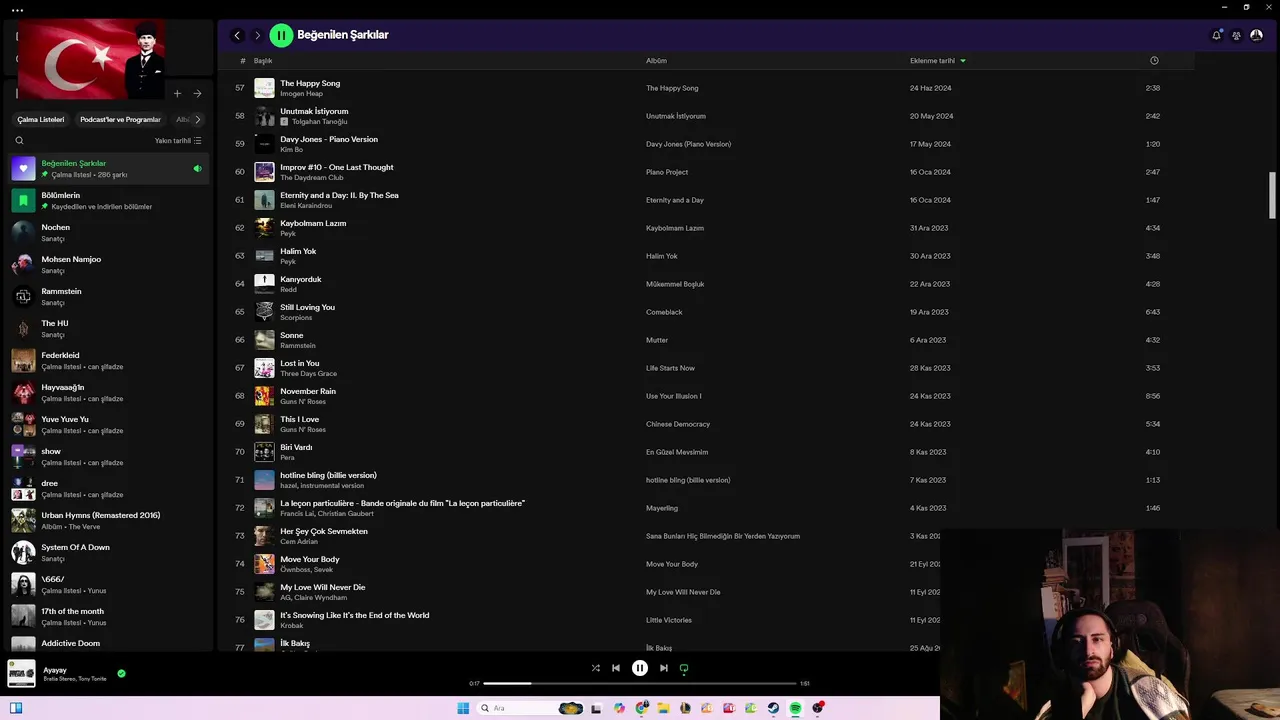Select the track Kaybolmam Lazım
1280x720 pixels.
point(313,223)
